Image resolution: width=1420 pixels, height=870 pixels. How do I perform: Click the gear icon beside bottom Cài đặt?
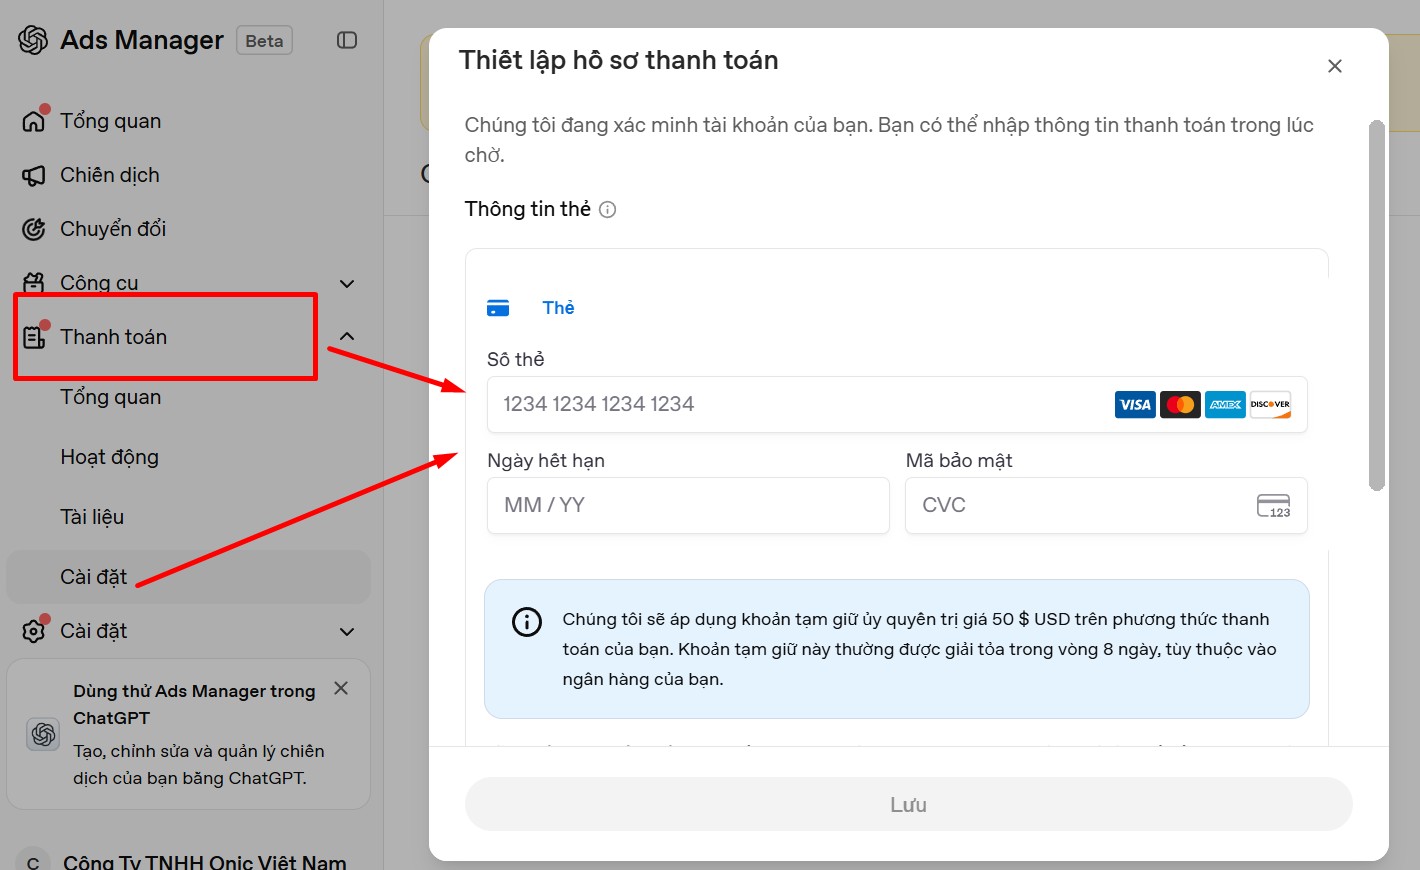34,631
